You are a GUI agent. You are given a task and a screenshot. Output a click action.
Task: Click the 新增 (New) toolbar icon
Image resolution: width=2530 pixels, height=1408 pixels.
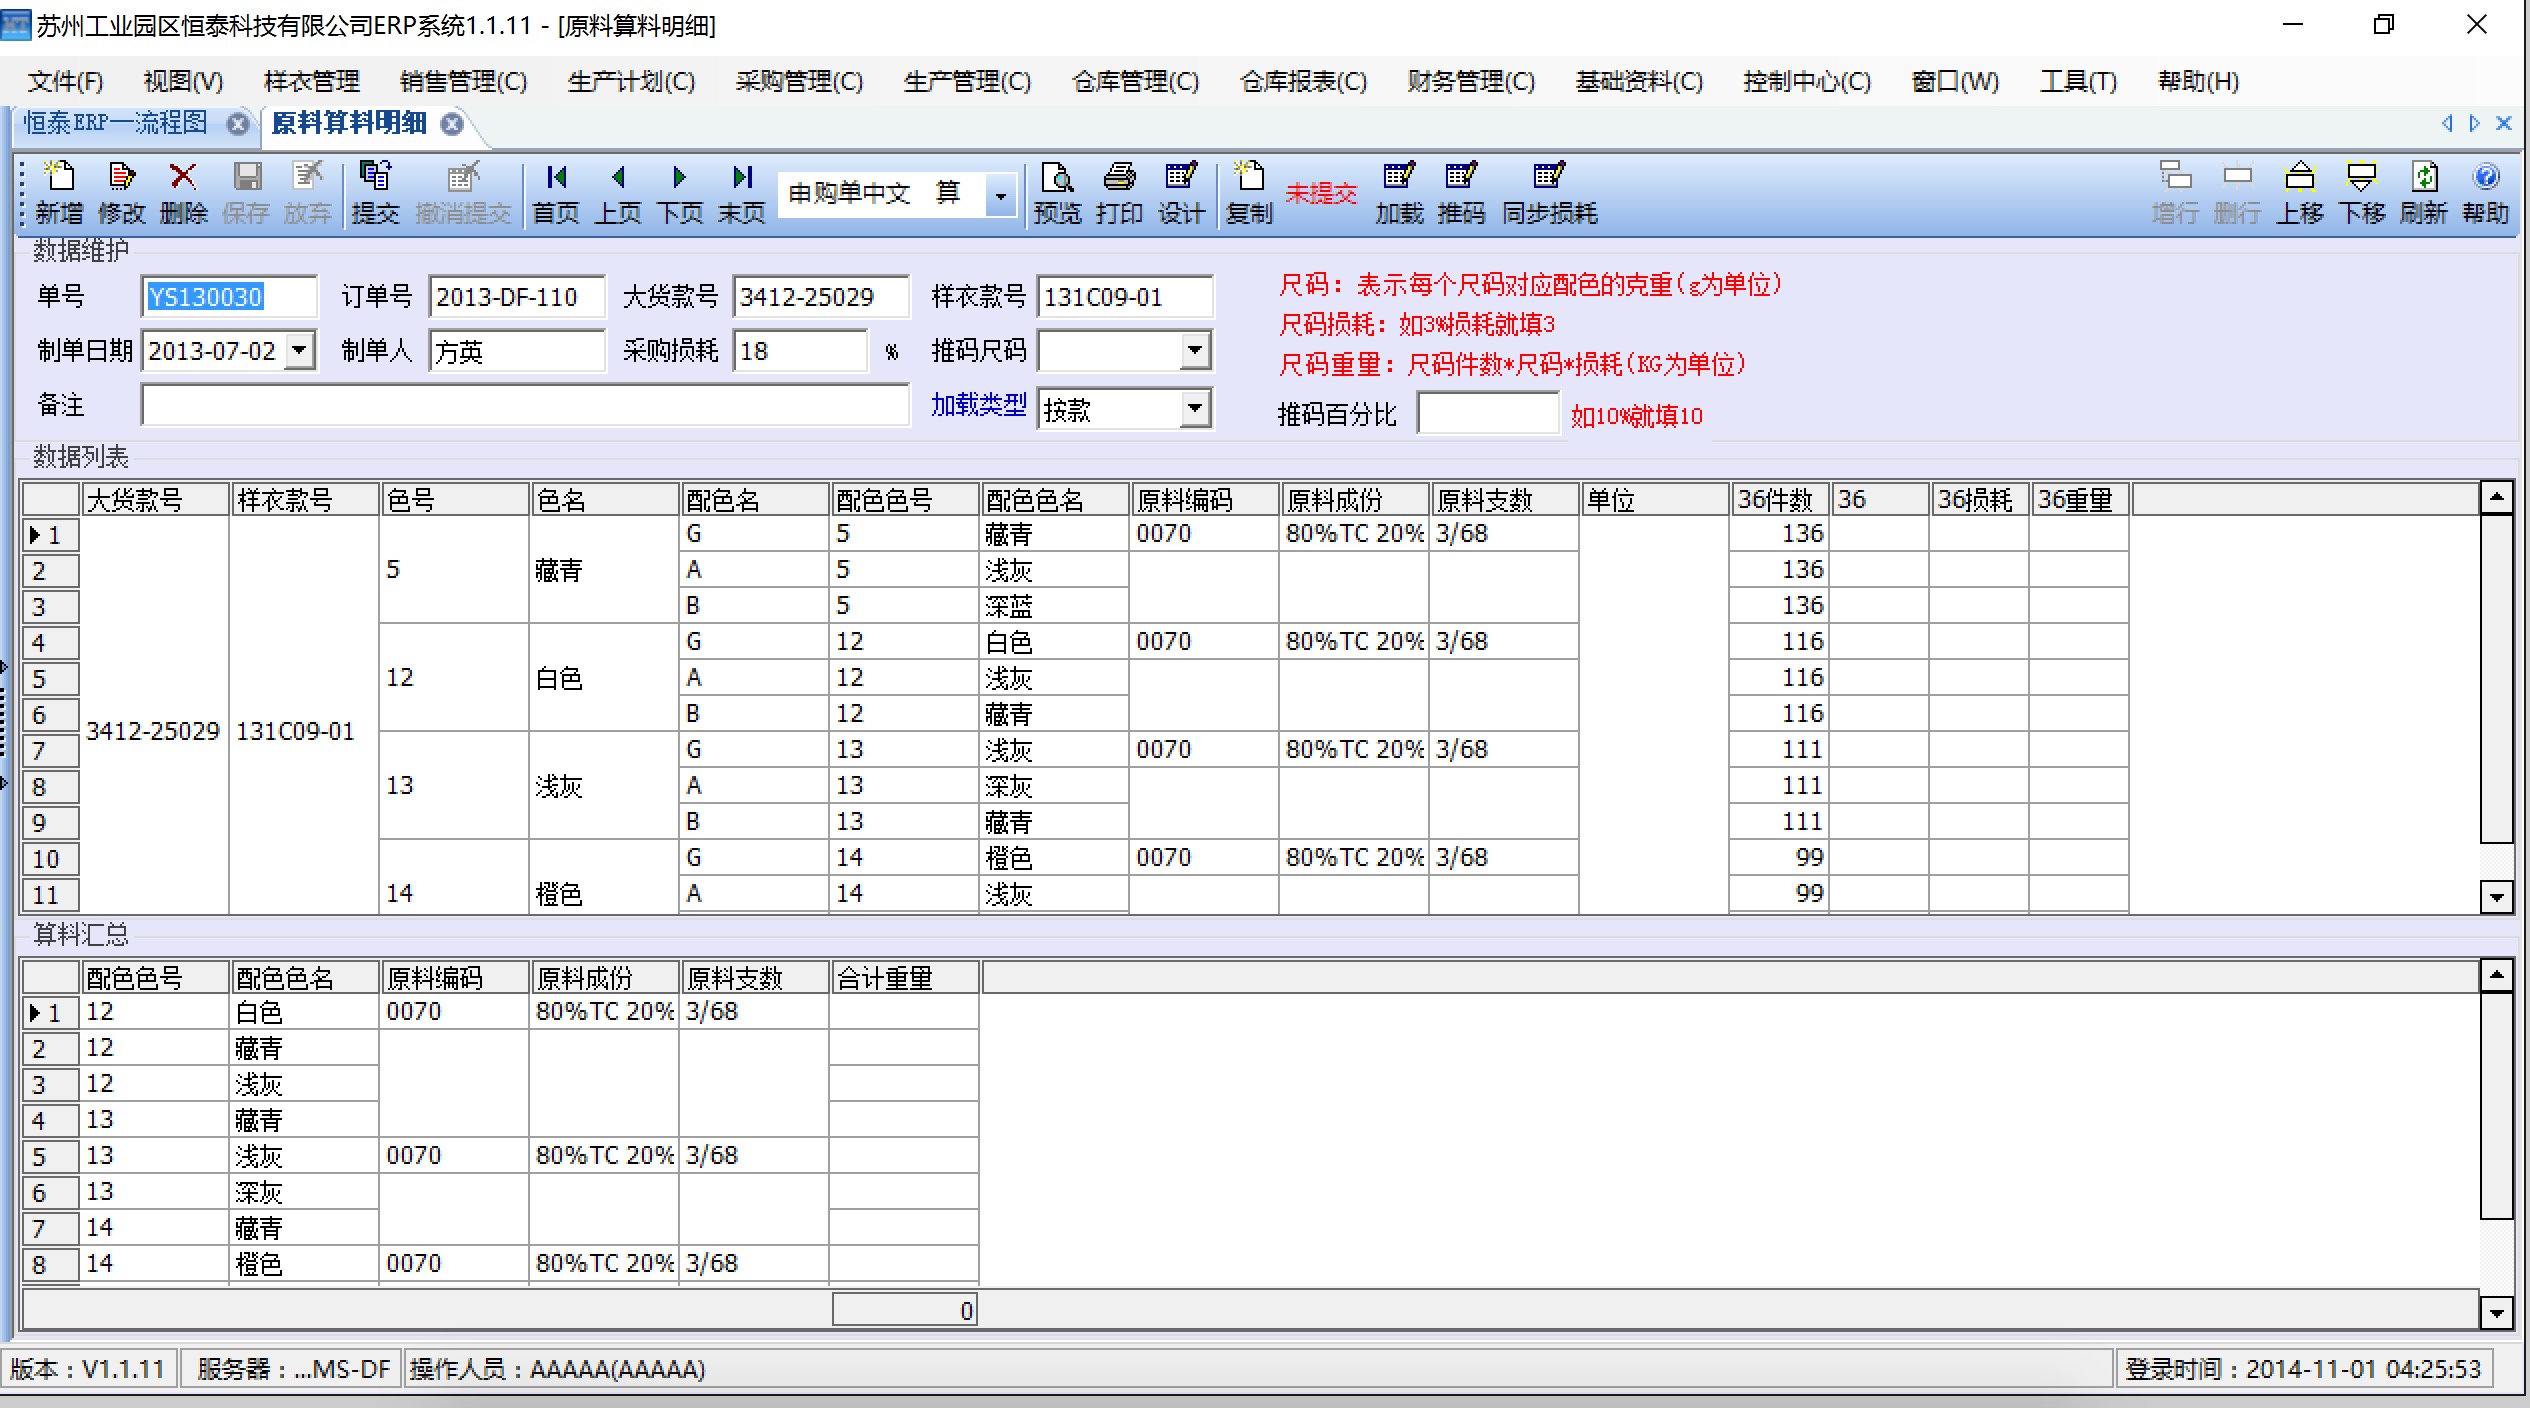pyautogui.click(x=59, y=192)
